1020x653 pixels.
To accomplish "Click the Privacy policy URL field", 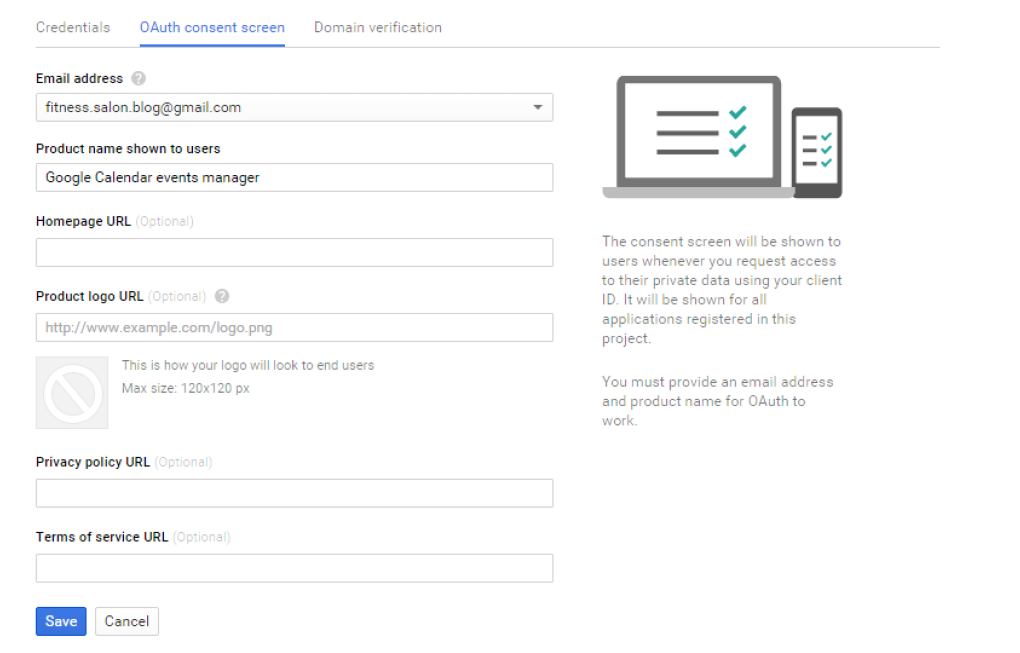I will [x=295, y=494].
